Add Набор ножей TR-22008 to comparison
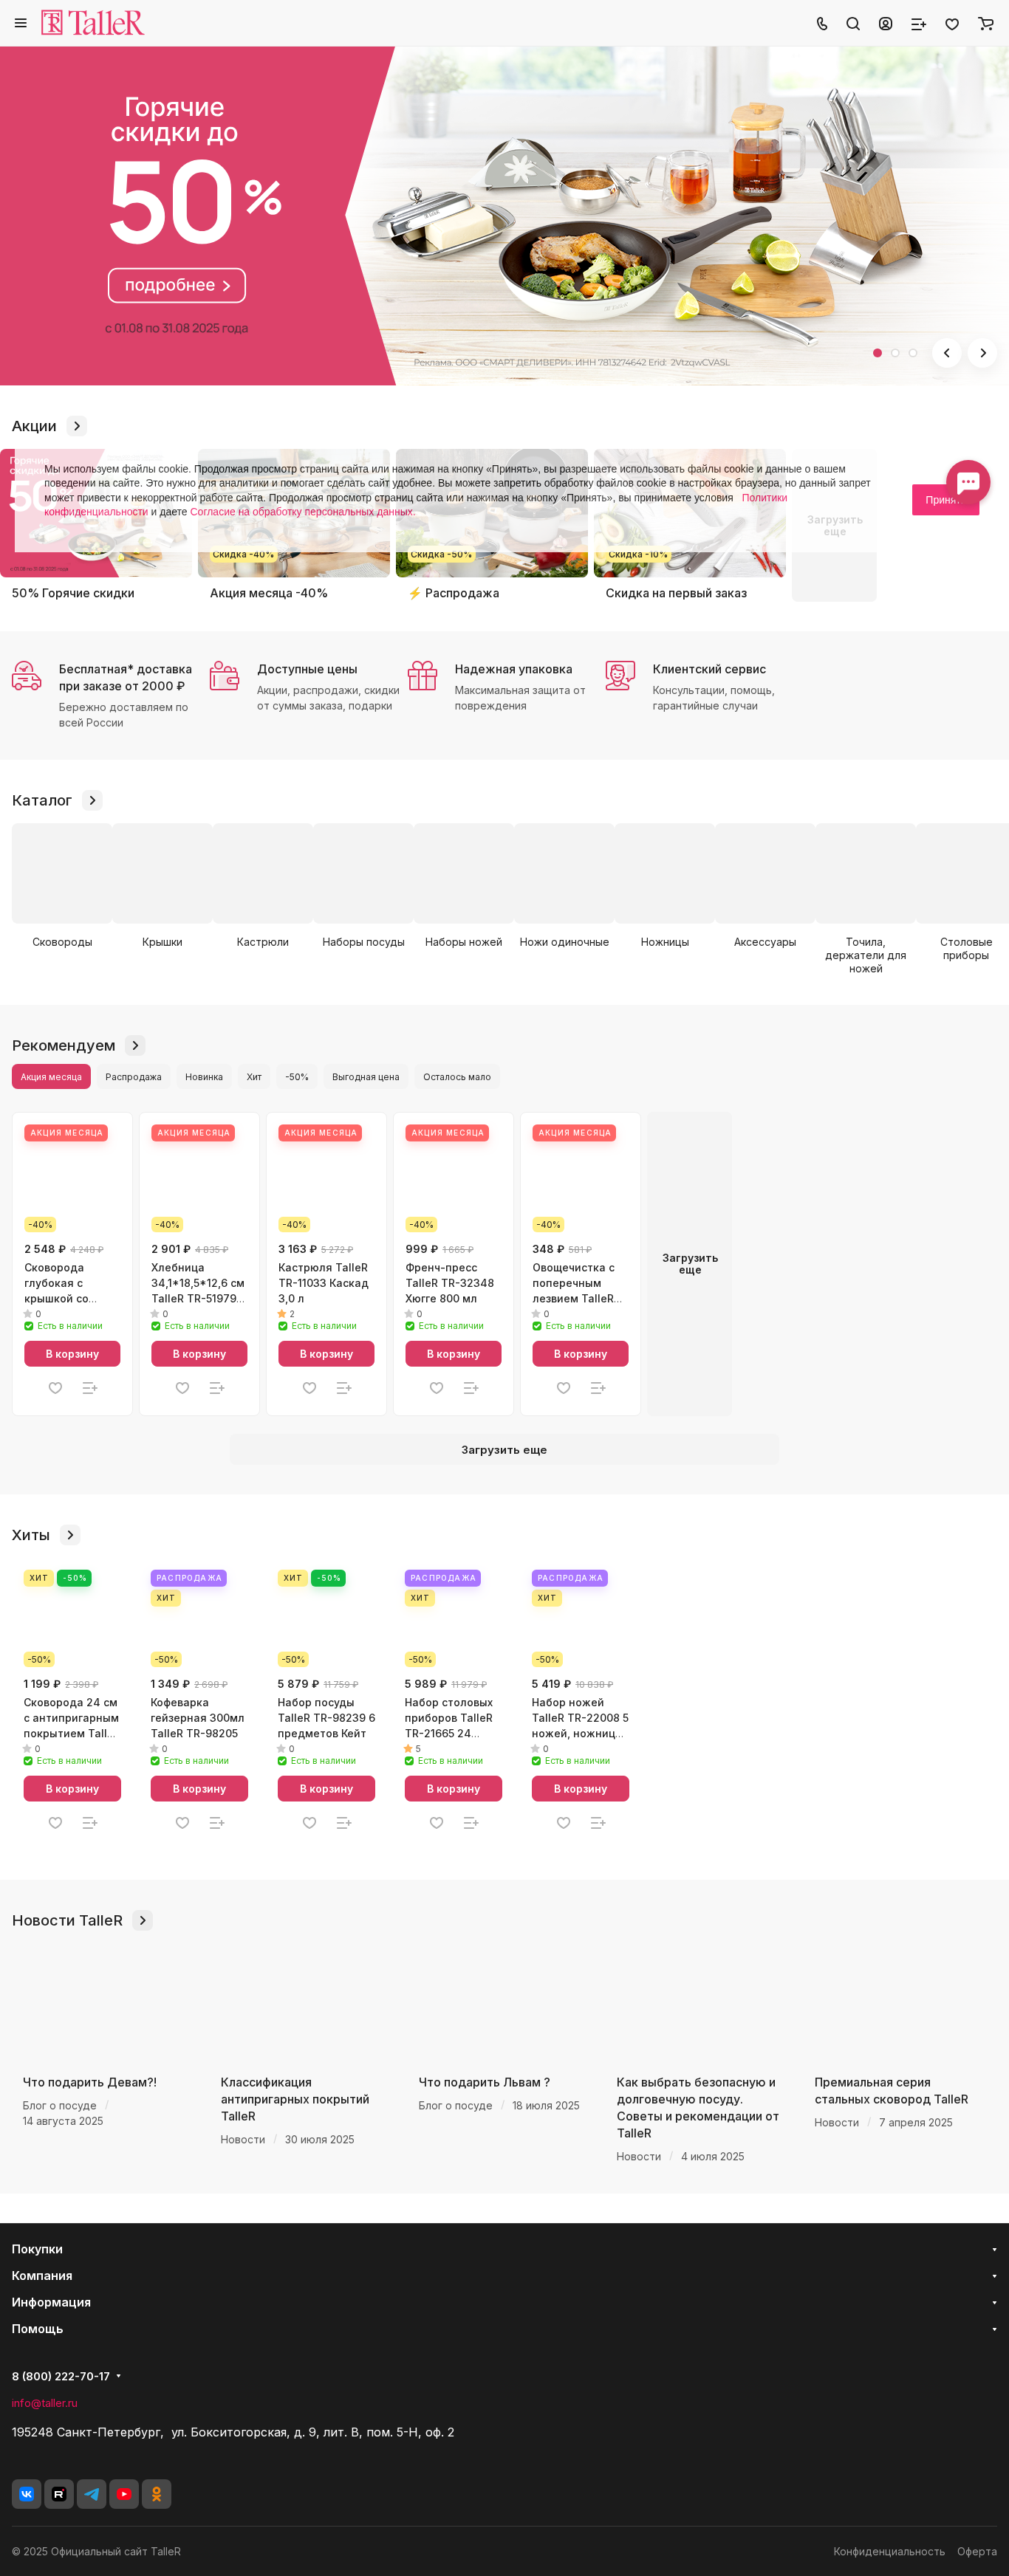 pos(598,1823)
